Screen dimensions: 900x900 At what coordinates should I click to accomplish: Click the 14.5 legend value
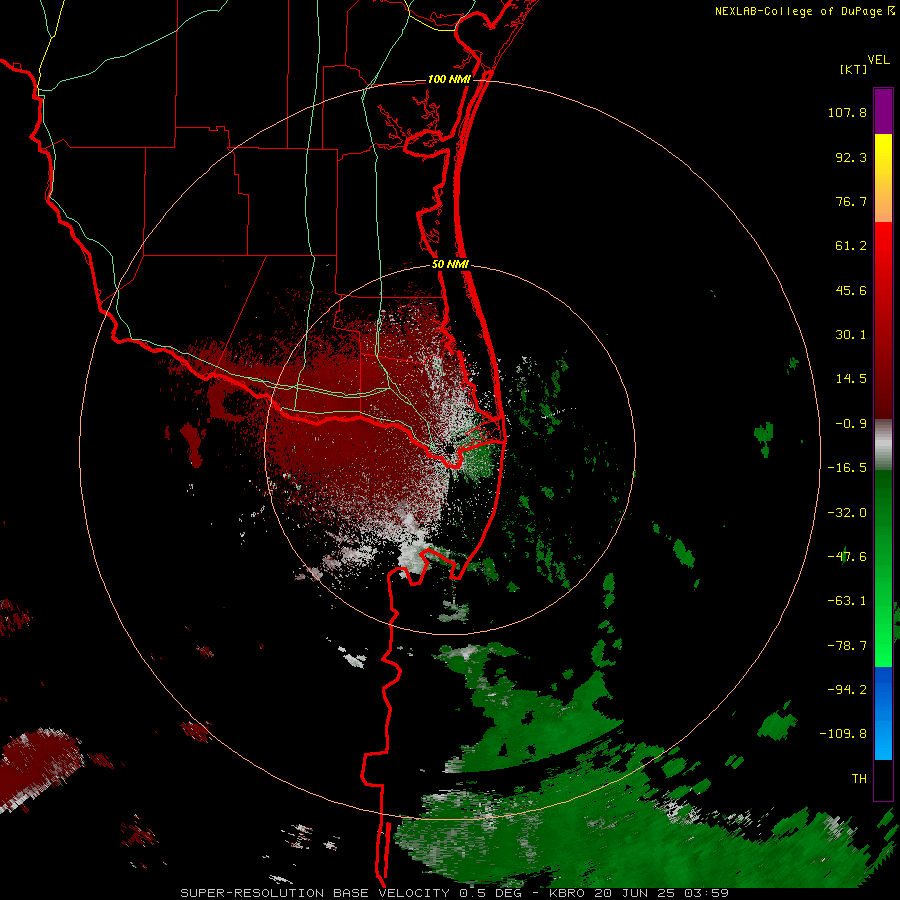point(851,379)
